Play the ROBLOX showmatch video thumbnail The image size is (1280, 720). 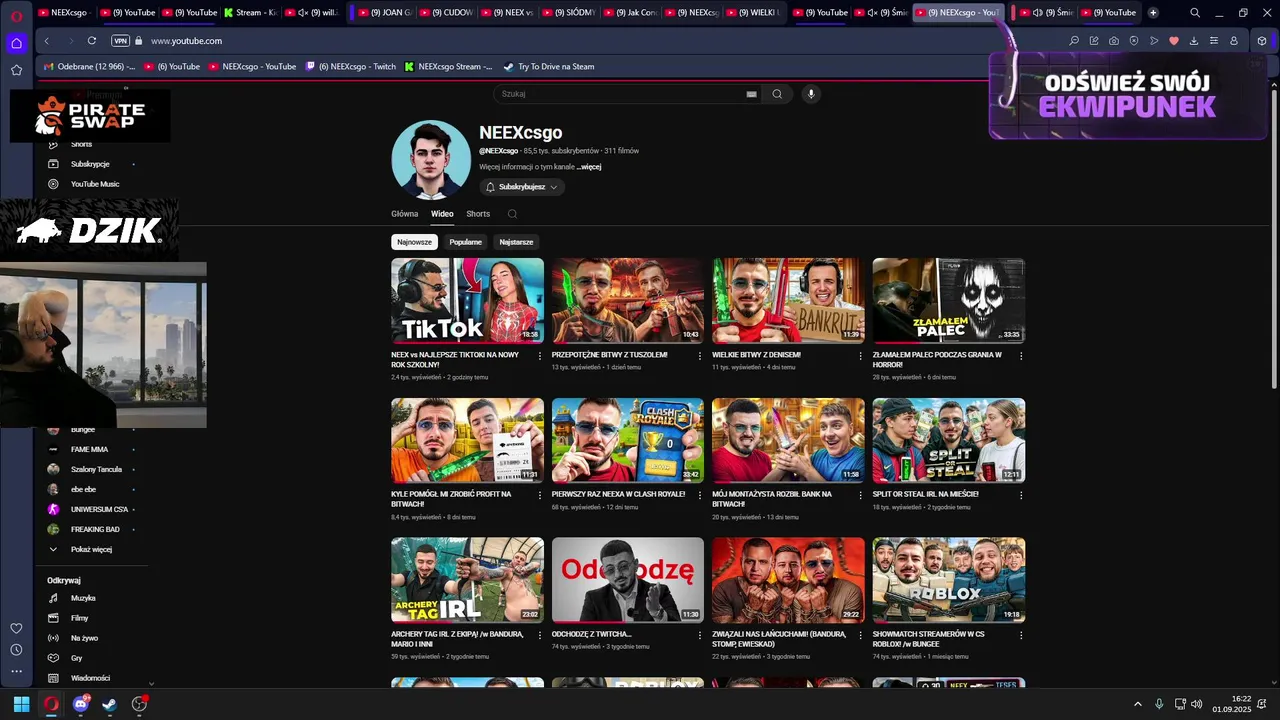948,580
